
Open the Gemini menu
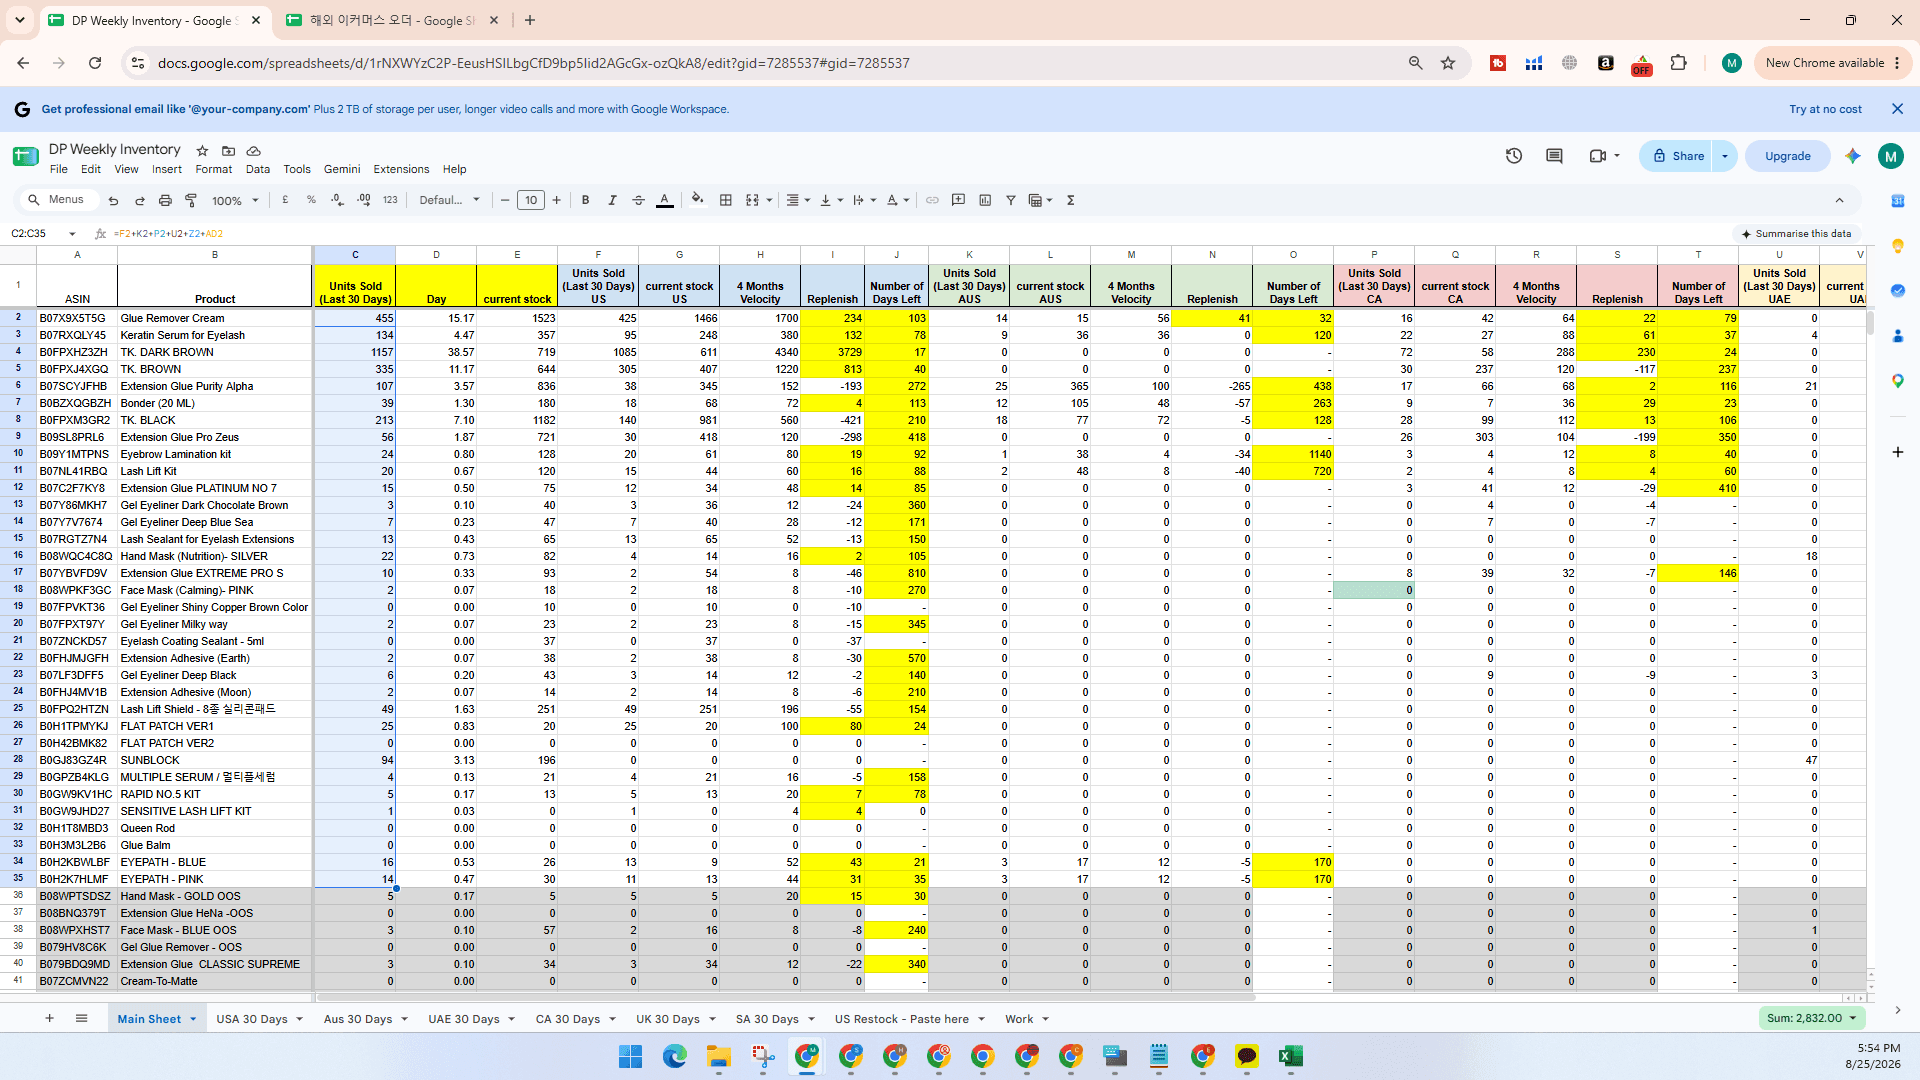pyautogui.click(x=342, y=169)
